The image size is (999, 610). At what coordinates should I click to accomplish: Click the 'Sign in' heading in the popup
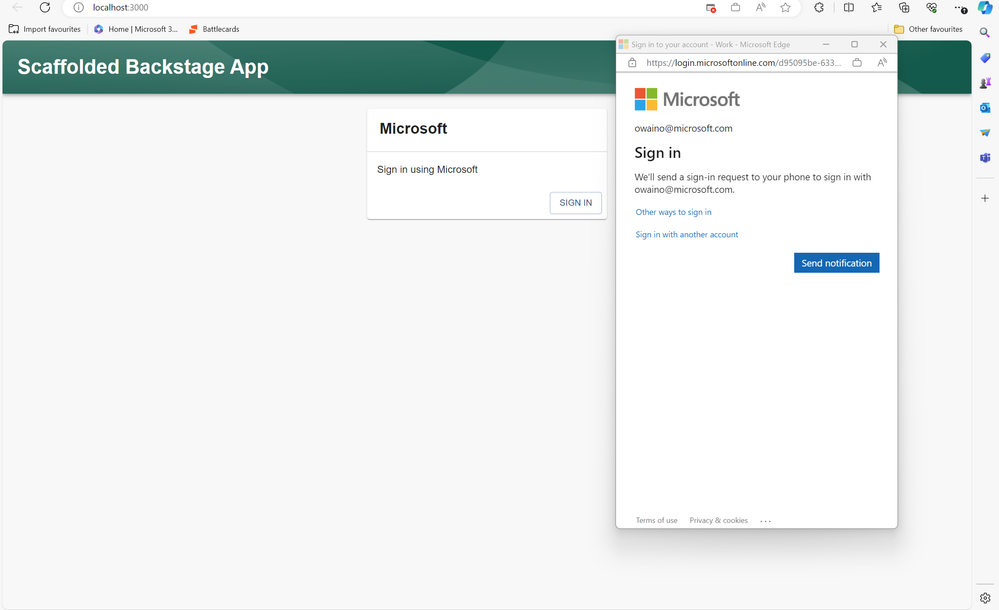(x=658, y=153)
